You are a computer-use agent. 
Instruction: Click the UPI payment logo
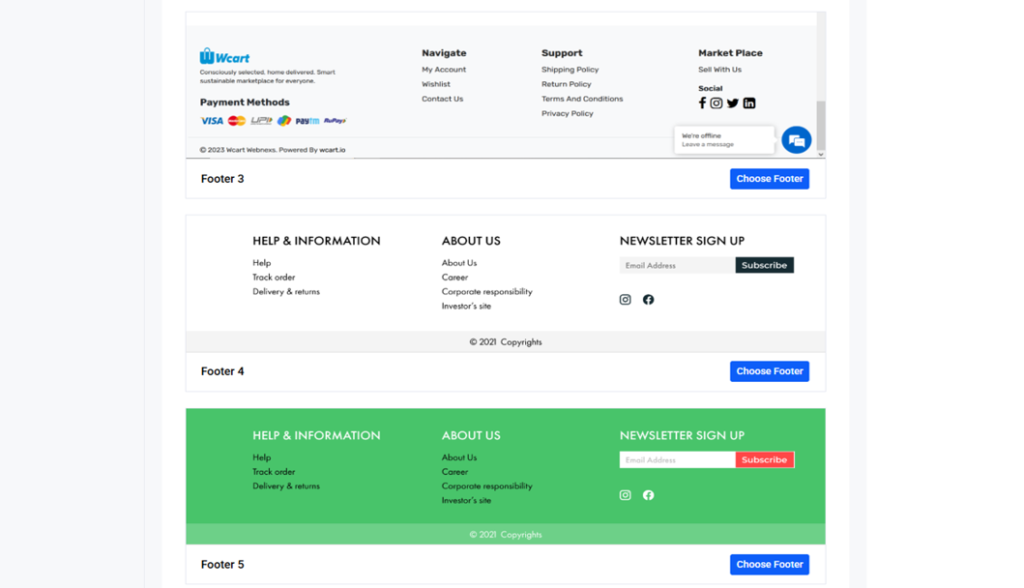click(x=261, y=121)
